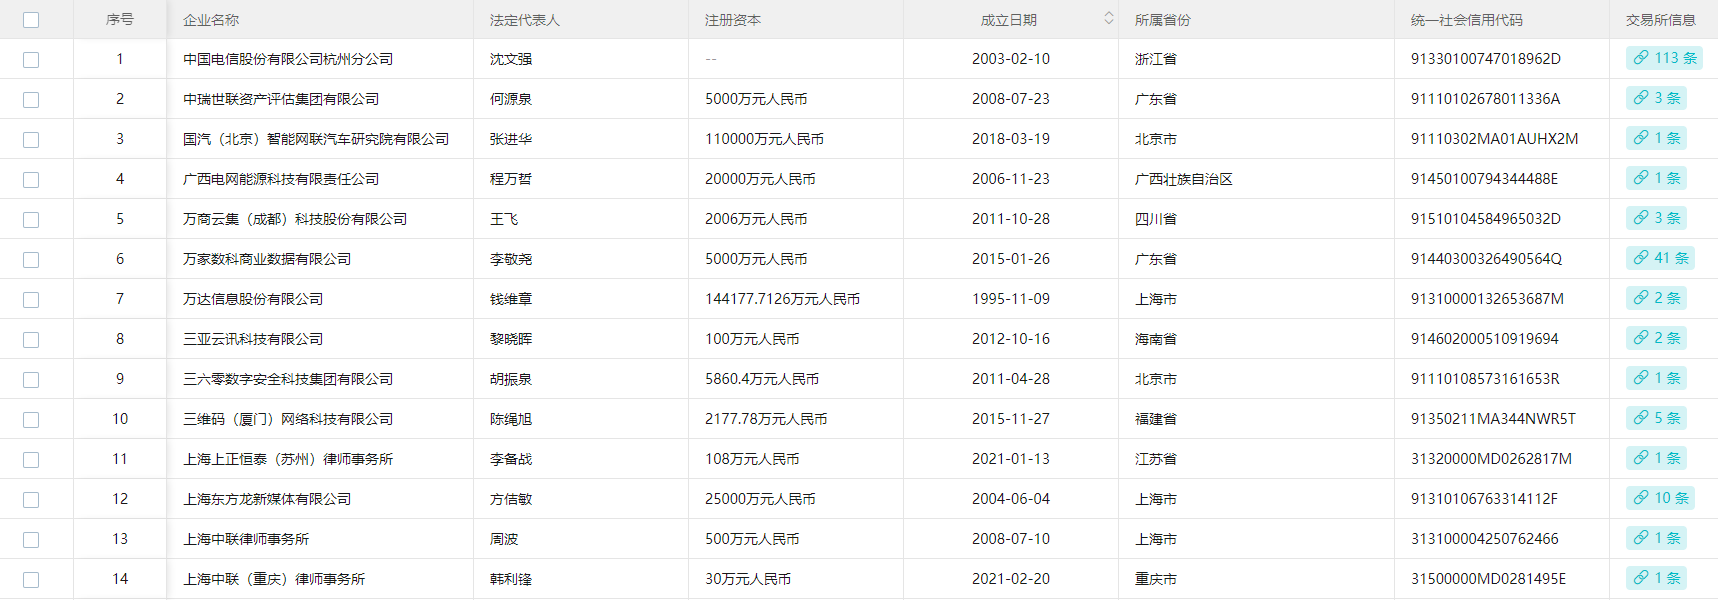Click the 序号 column header
This screenshot has height=600, width=1718.
coord(120,20)
